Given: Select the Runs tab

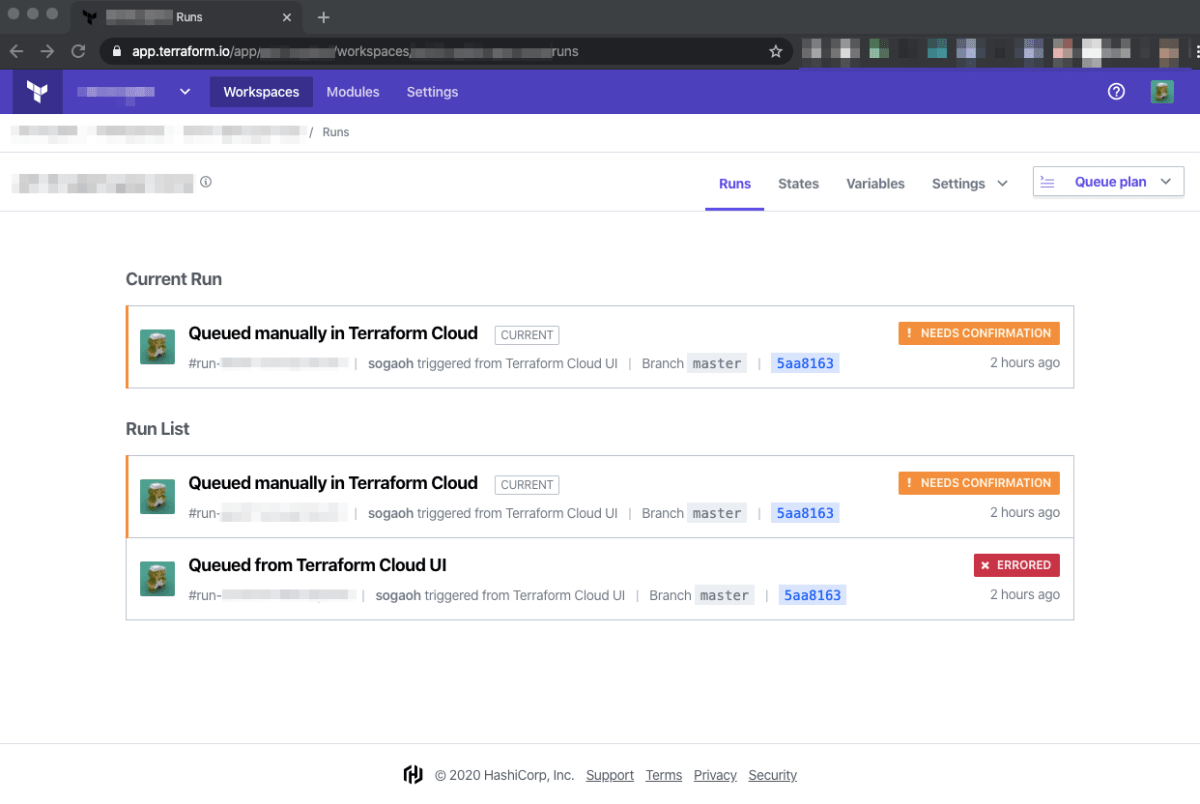Looking at the screenshot, I should click(x=735, y=184).
